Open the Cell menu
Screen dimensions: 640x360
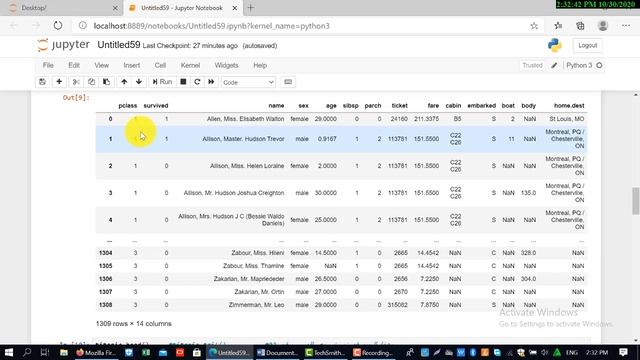click(160, 65)
